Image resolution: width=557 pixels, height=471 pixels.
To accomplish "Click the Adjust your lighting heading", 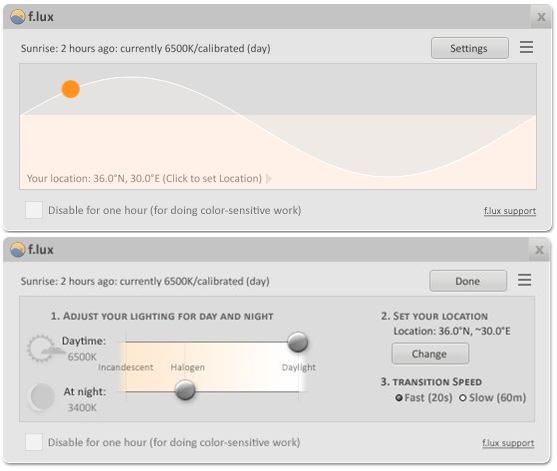I will click(x=162, y=316).
